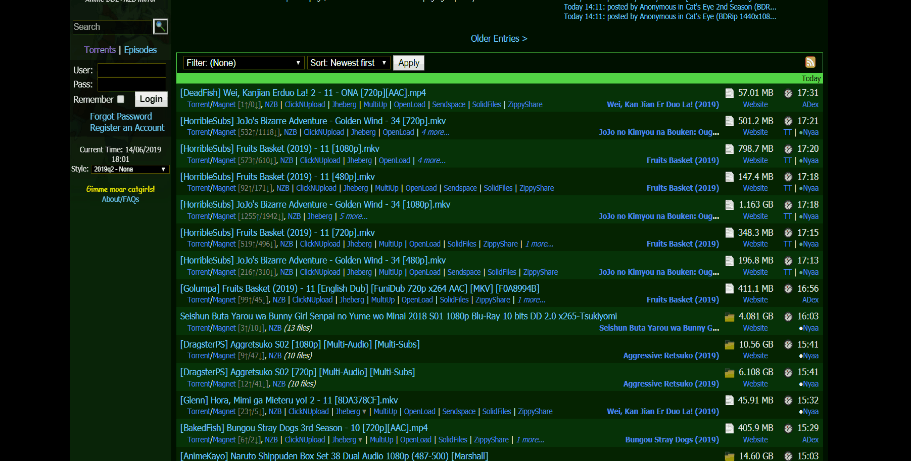Viewport: 911px width, 461px height.
Task: Click clock icon beside 17:15
Action: (788, 233)
